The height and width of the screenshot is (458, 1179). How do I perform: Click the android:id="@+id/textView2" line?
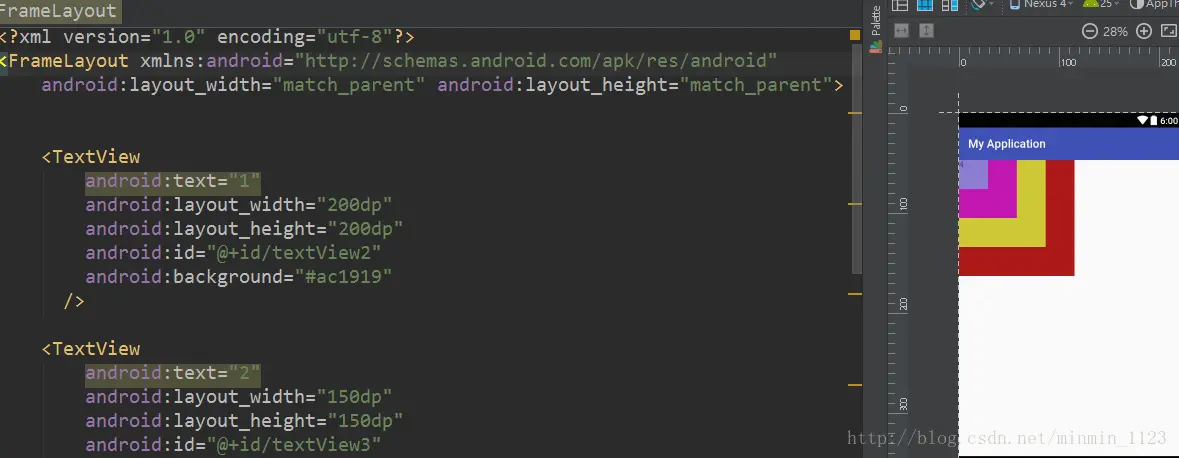click(x=233, y=253)
